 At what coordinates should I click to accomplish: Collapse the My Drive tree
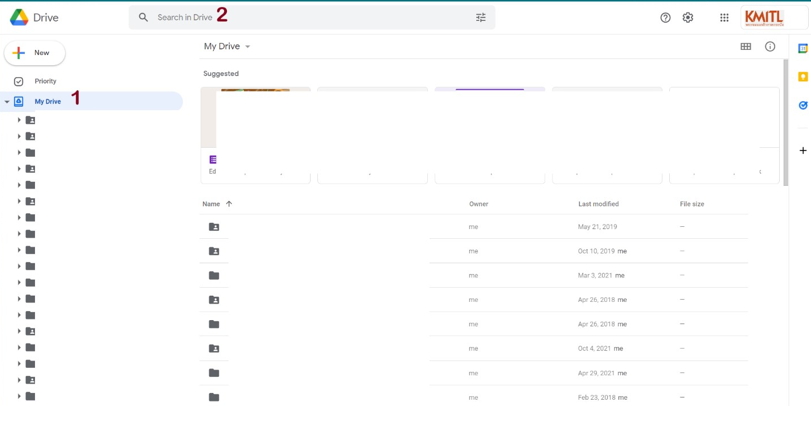tap(7, 102)
